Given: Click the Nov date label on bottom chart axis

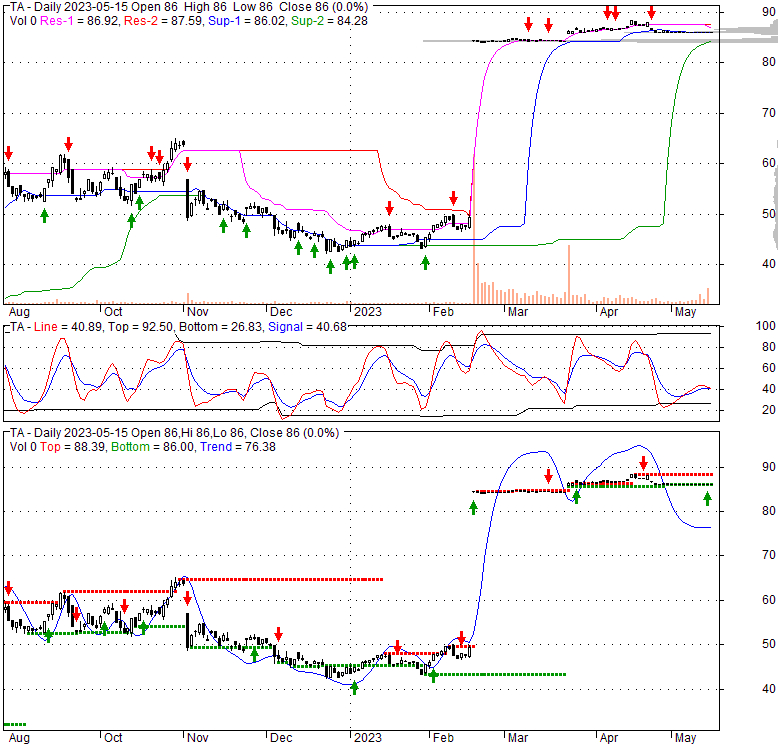Looking at the screenshot, I should pyautogui.click(x=196, y=737).
